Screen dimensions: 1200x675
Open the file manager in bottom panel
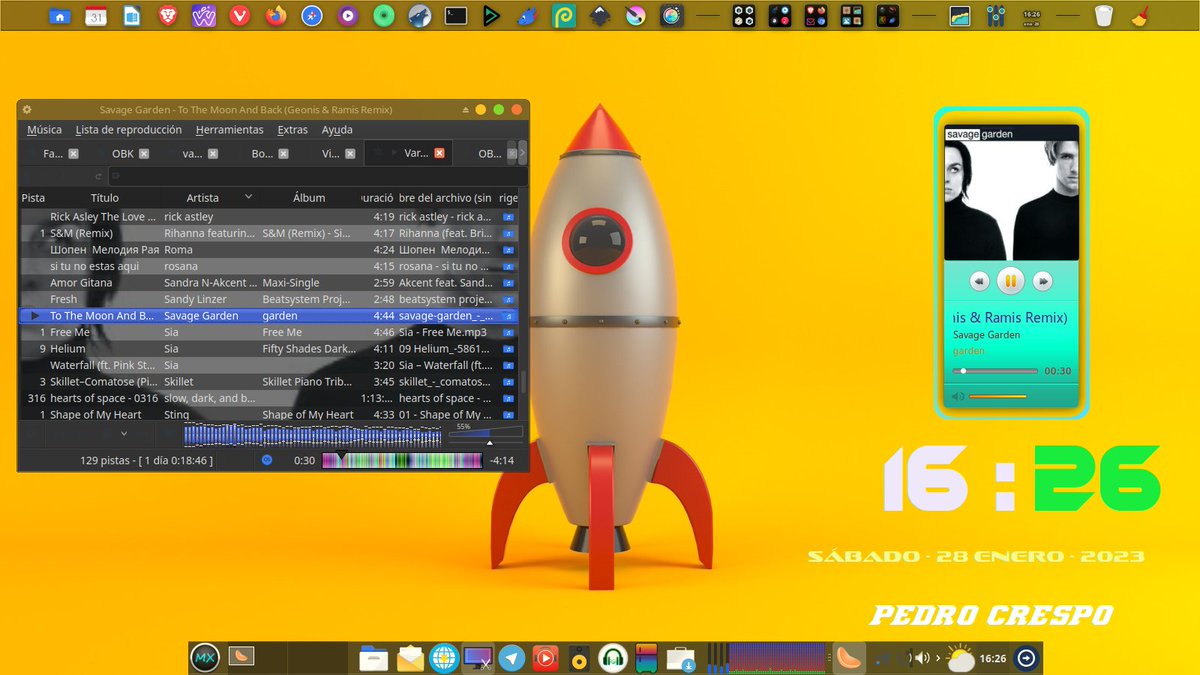374,658
